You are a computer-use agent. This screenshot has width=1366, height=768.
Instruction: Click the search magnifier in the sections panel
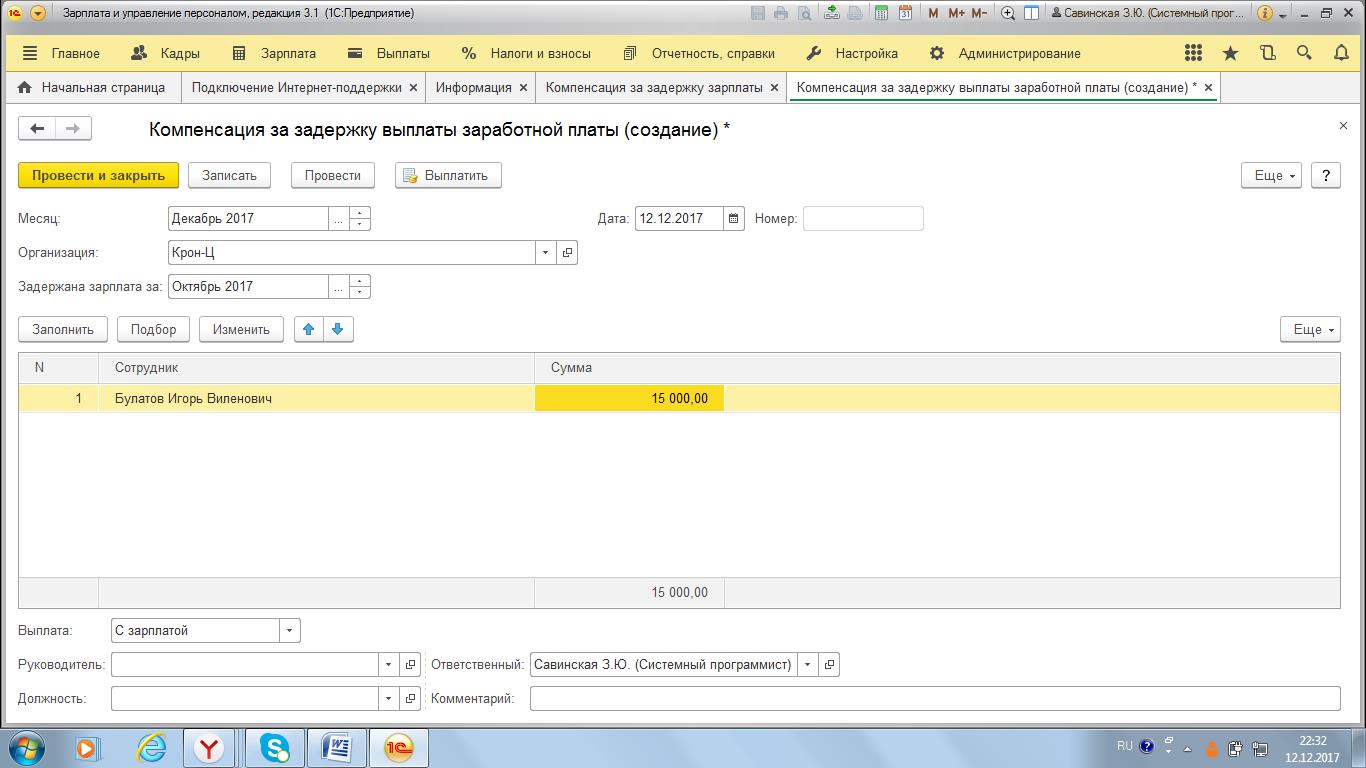coord(1304,54)
